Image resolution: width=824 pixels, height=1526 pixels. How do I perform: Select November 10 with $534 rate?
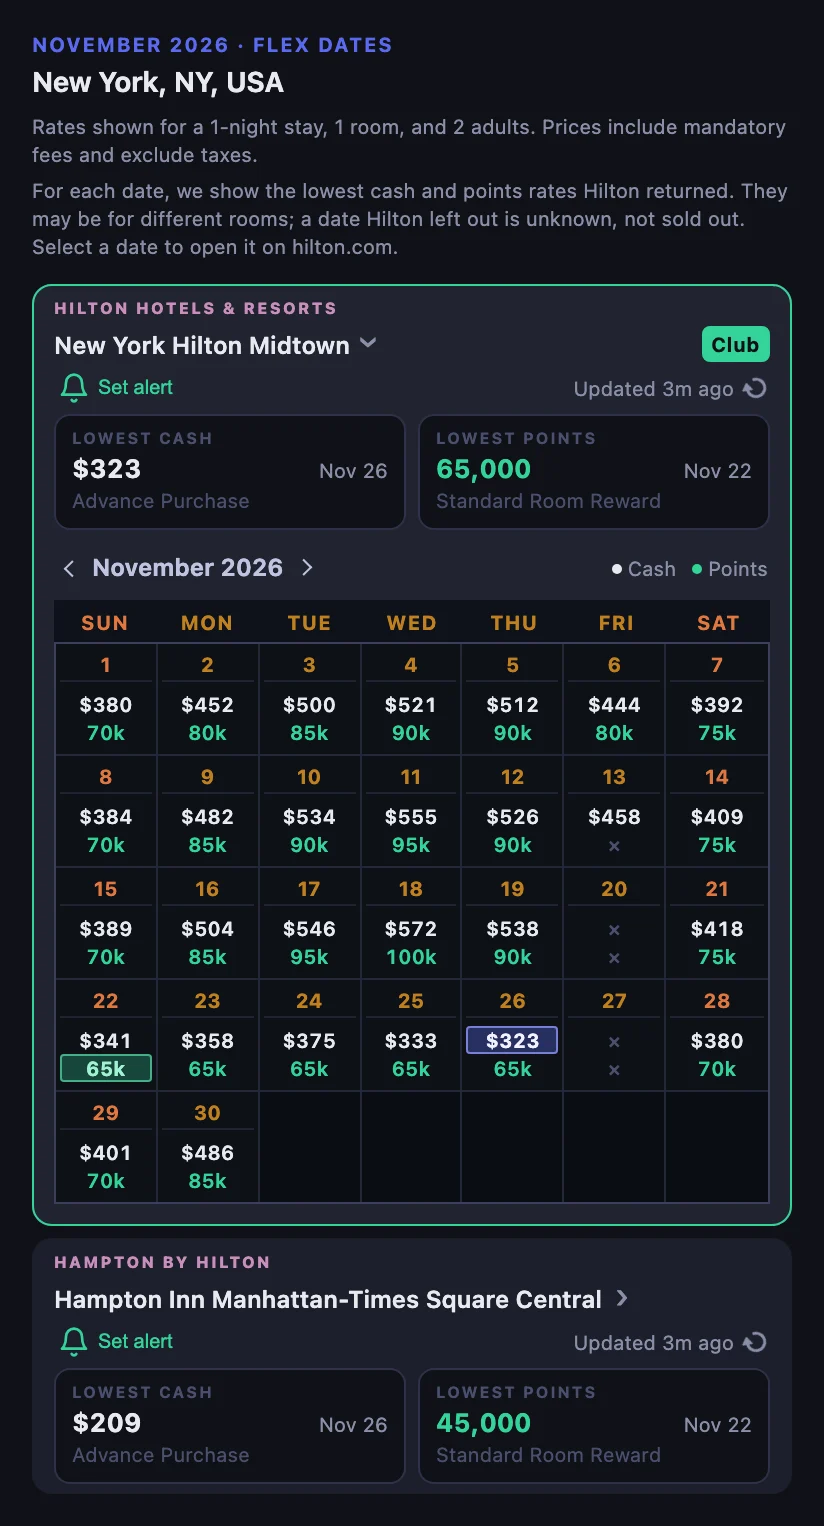pyautogui.click(x=310, y=811)
